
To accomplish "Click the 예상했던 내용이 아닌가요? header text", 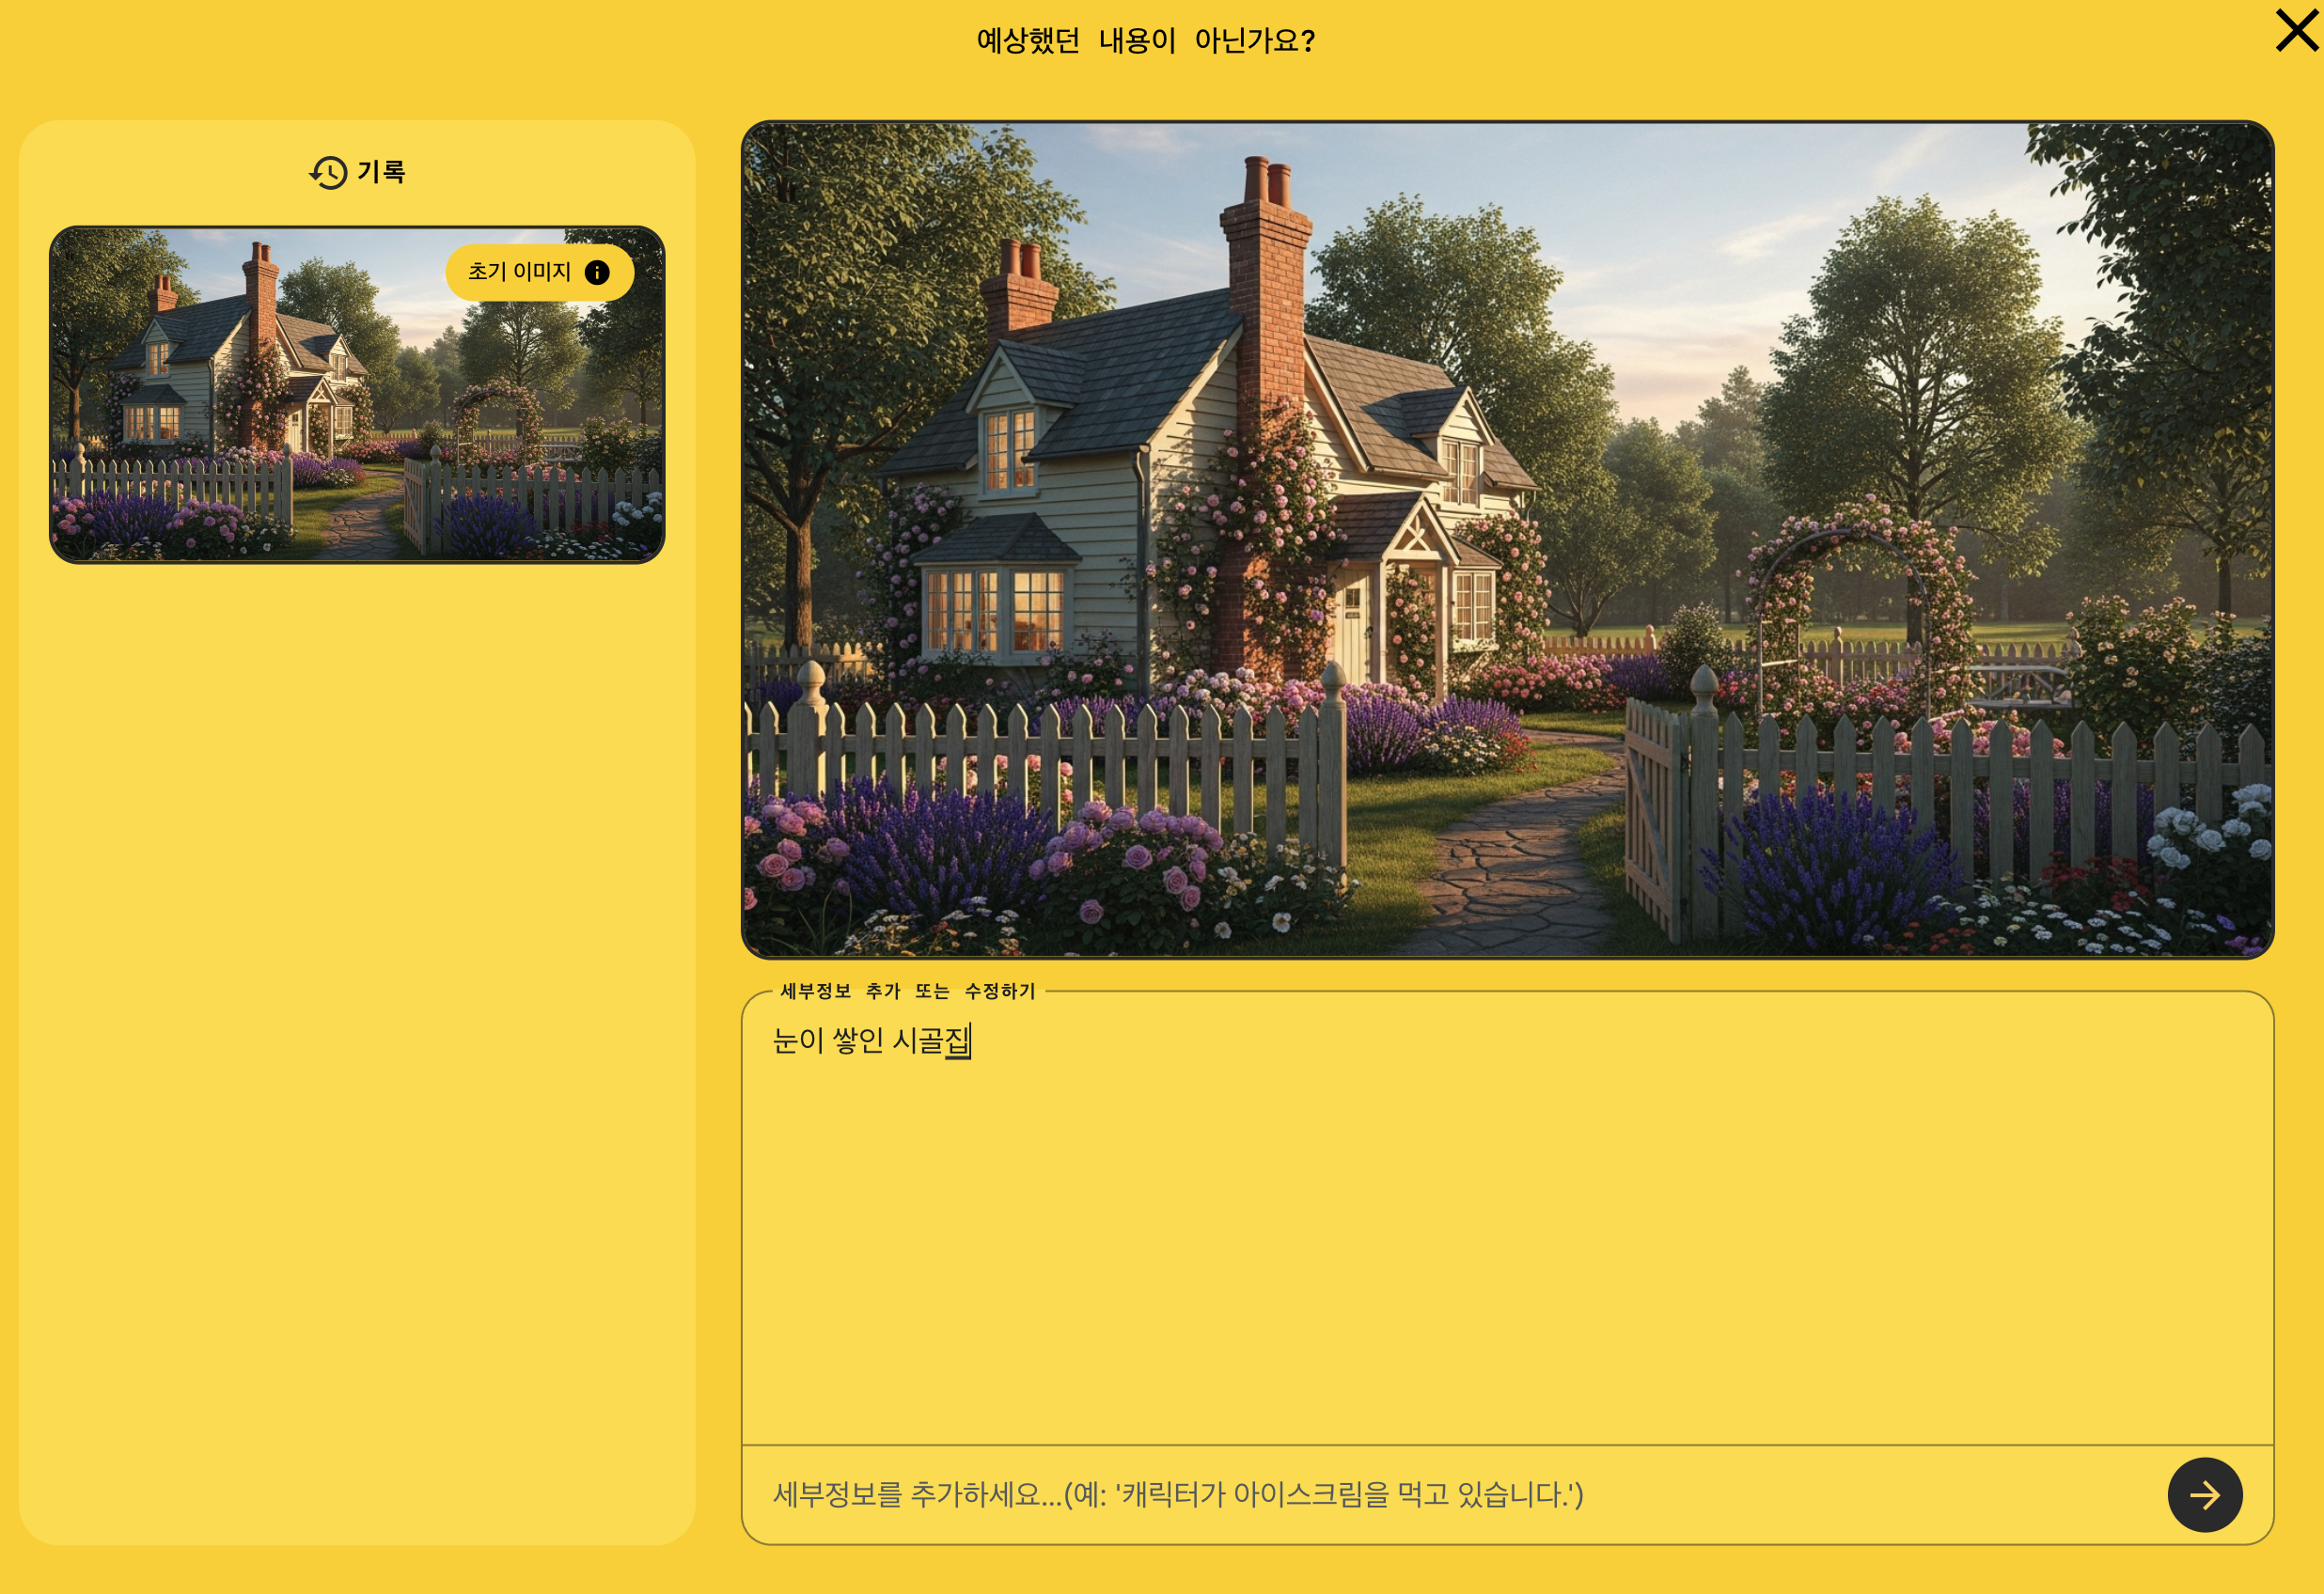I will (x=1145, y=41).
